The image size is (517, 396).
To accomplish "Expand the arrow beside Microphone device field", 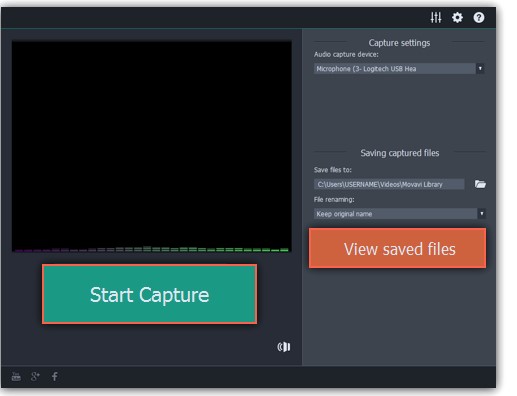I will (x=480, y=69).
